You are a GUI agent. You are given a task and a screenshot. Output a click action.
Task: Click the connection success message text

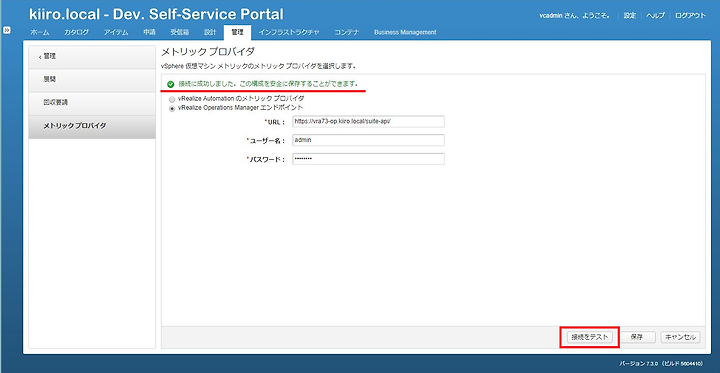268,84
